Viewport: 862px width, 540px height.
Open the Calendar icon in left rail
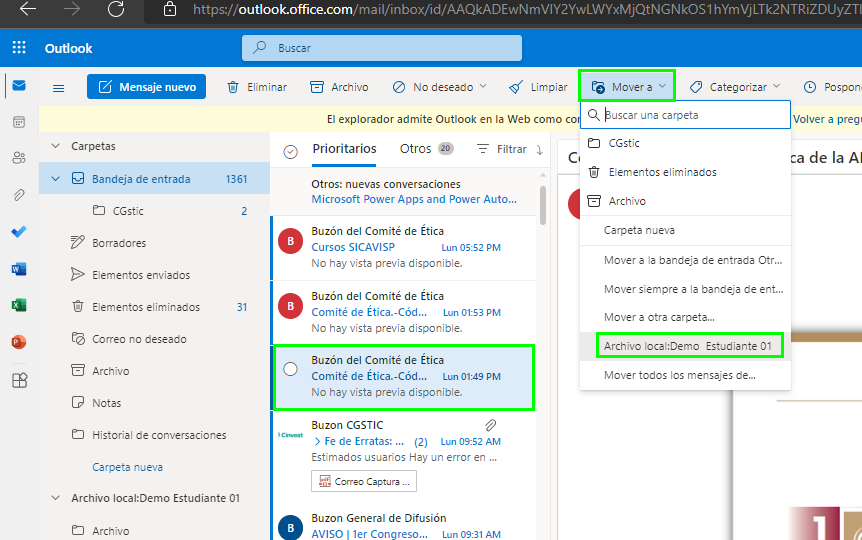coord(19,122)
